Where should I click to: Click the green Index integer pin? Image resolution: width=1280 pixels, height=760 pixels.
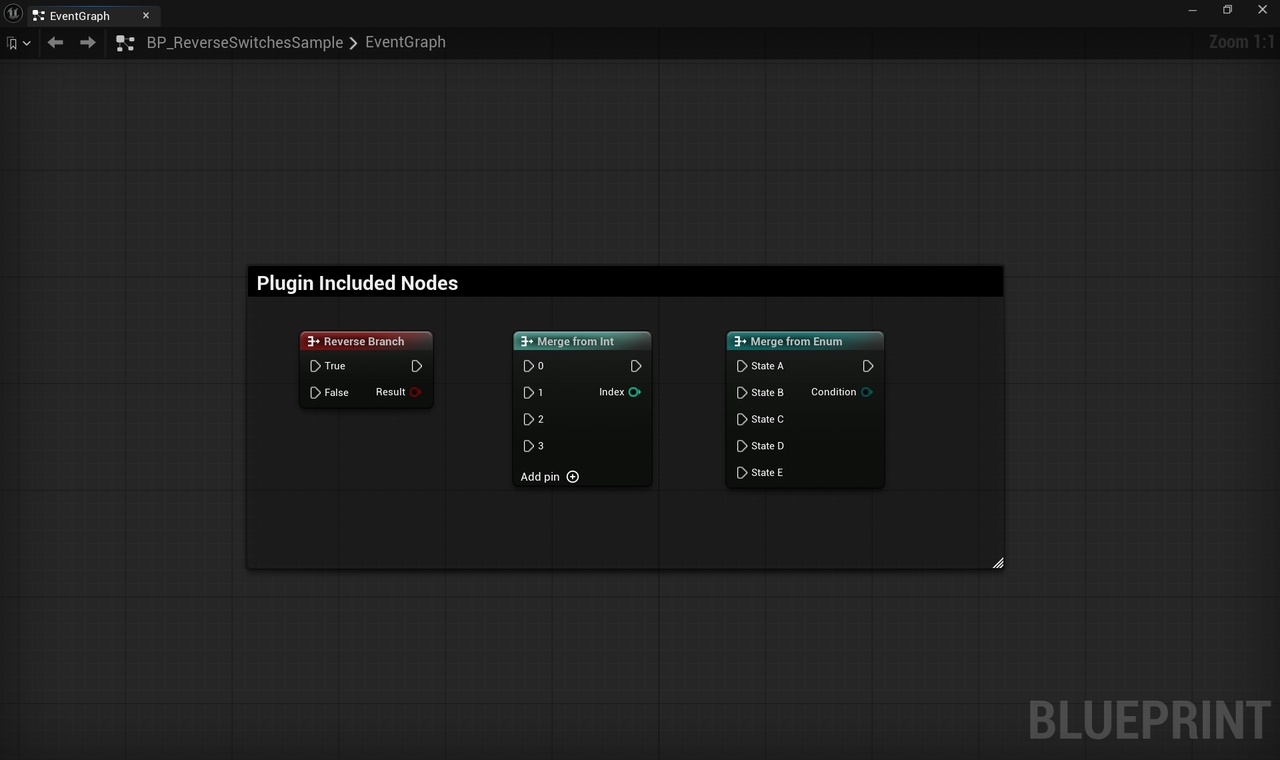pos(634,392)
